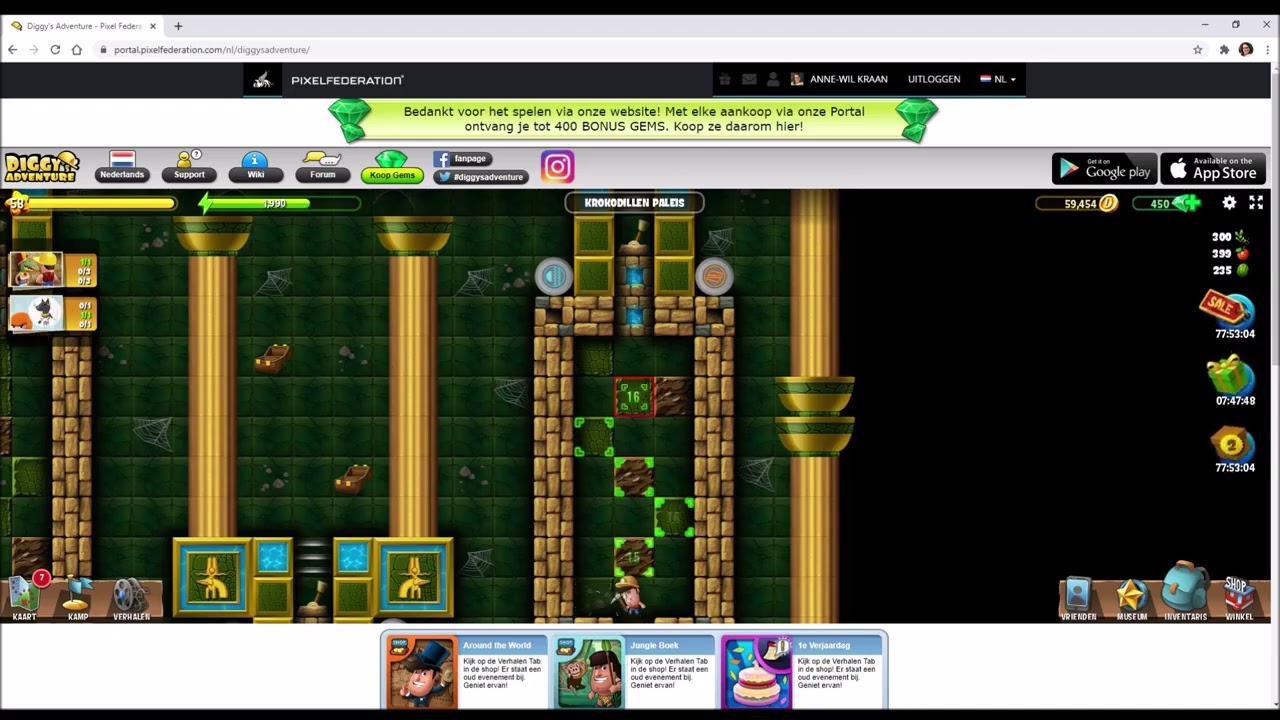Open the Chrome three-dot menu
Viewport: 1280px width, 720px height.
click(x=1267, y=50)
